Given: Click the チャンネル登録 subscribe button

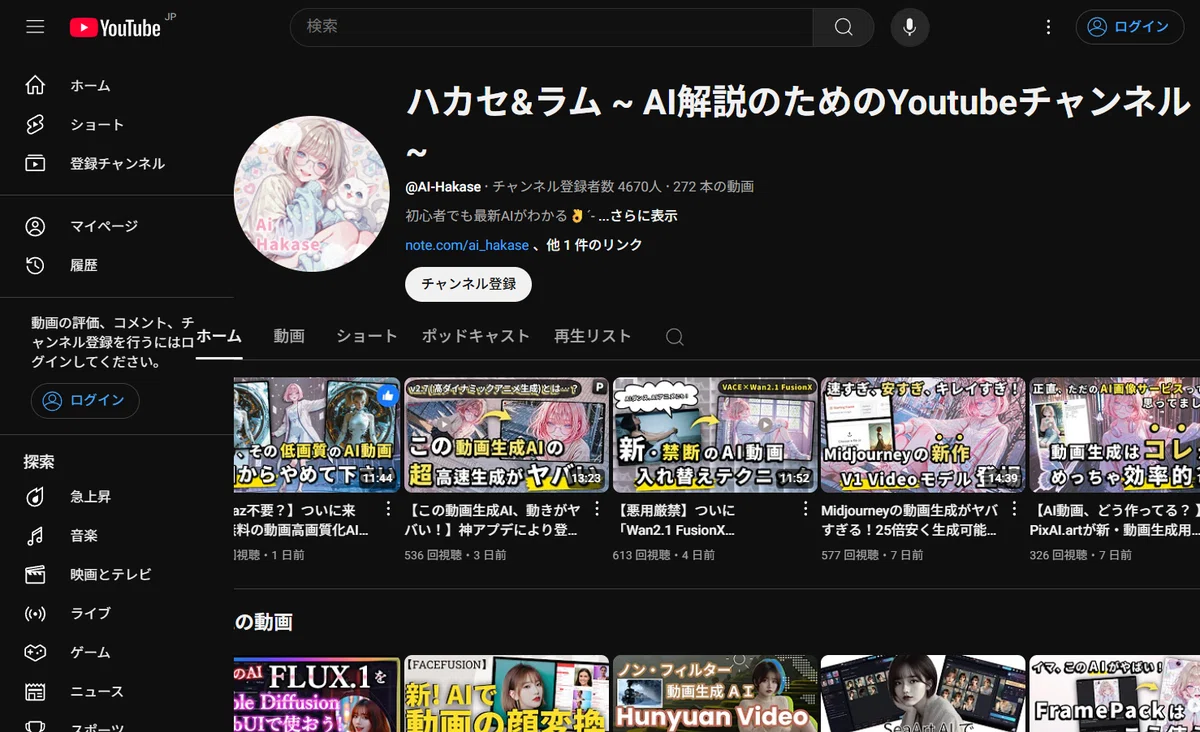Looking at the screenshot, I should coord(468,284).
